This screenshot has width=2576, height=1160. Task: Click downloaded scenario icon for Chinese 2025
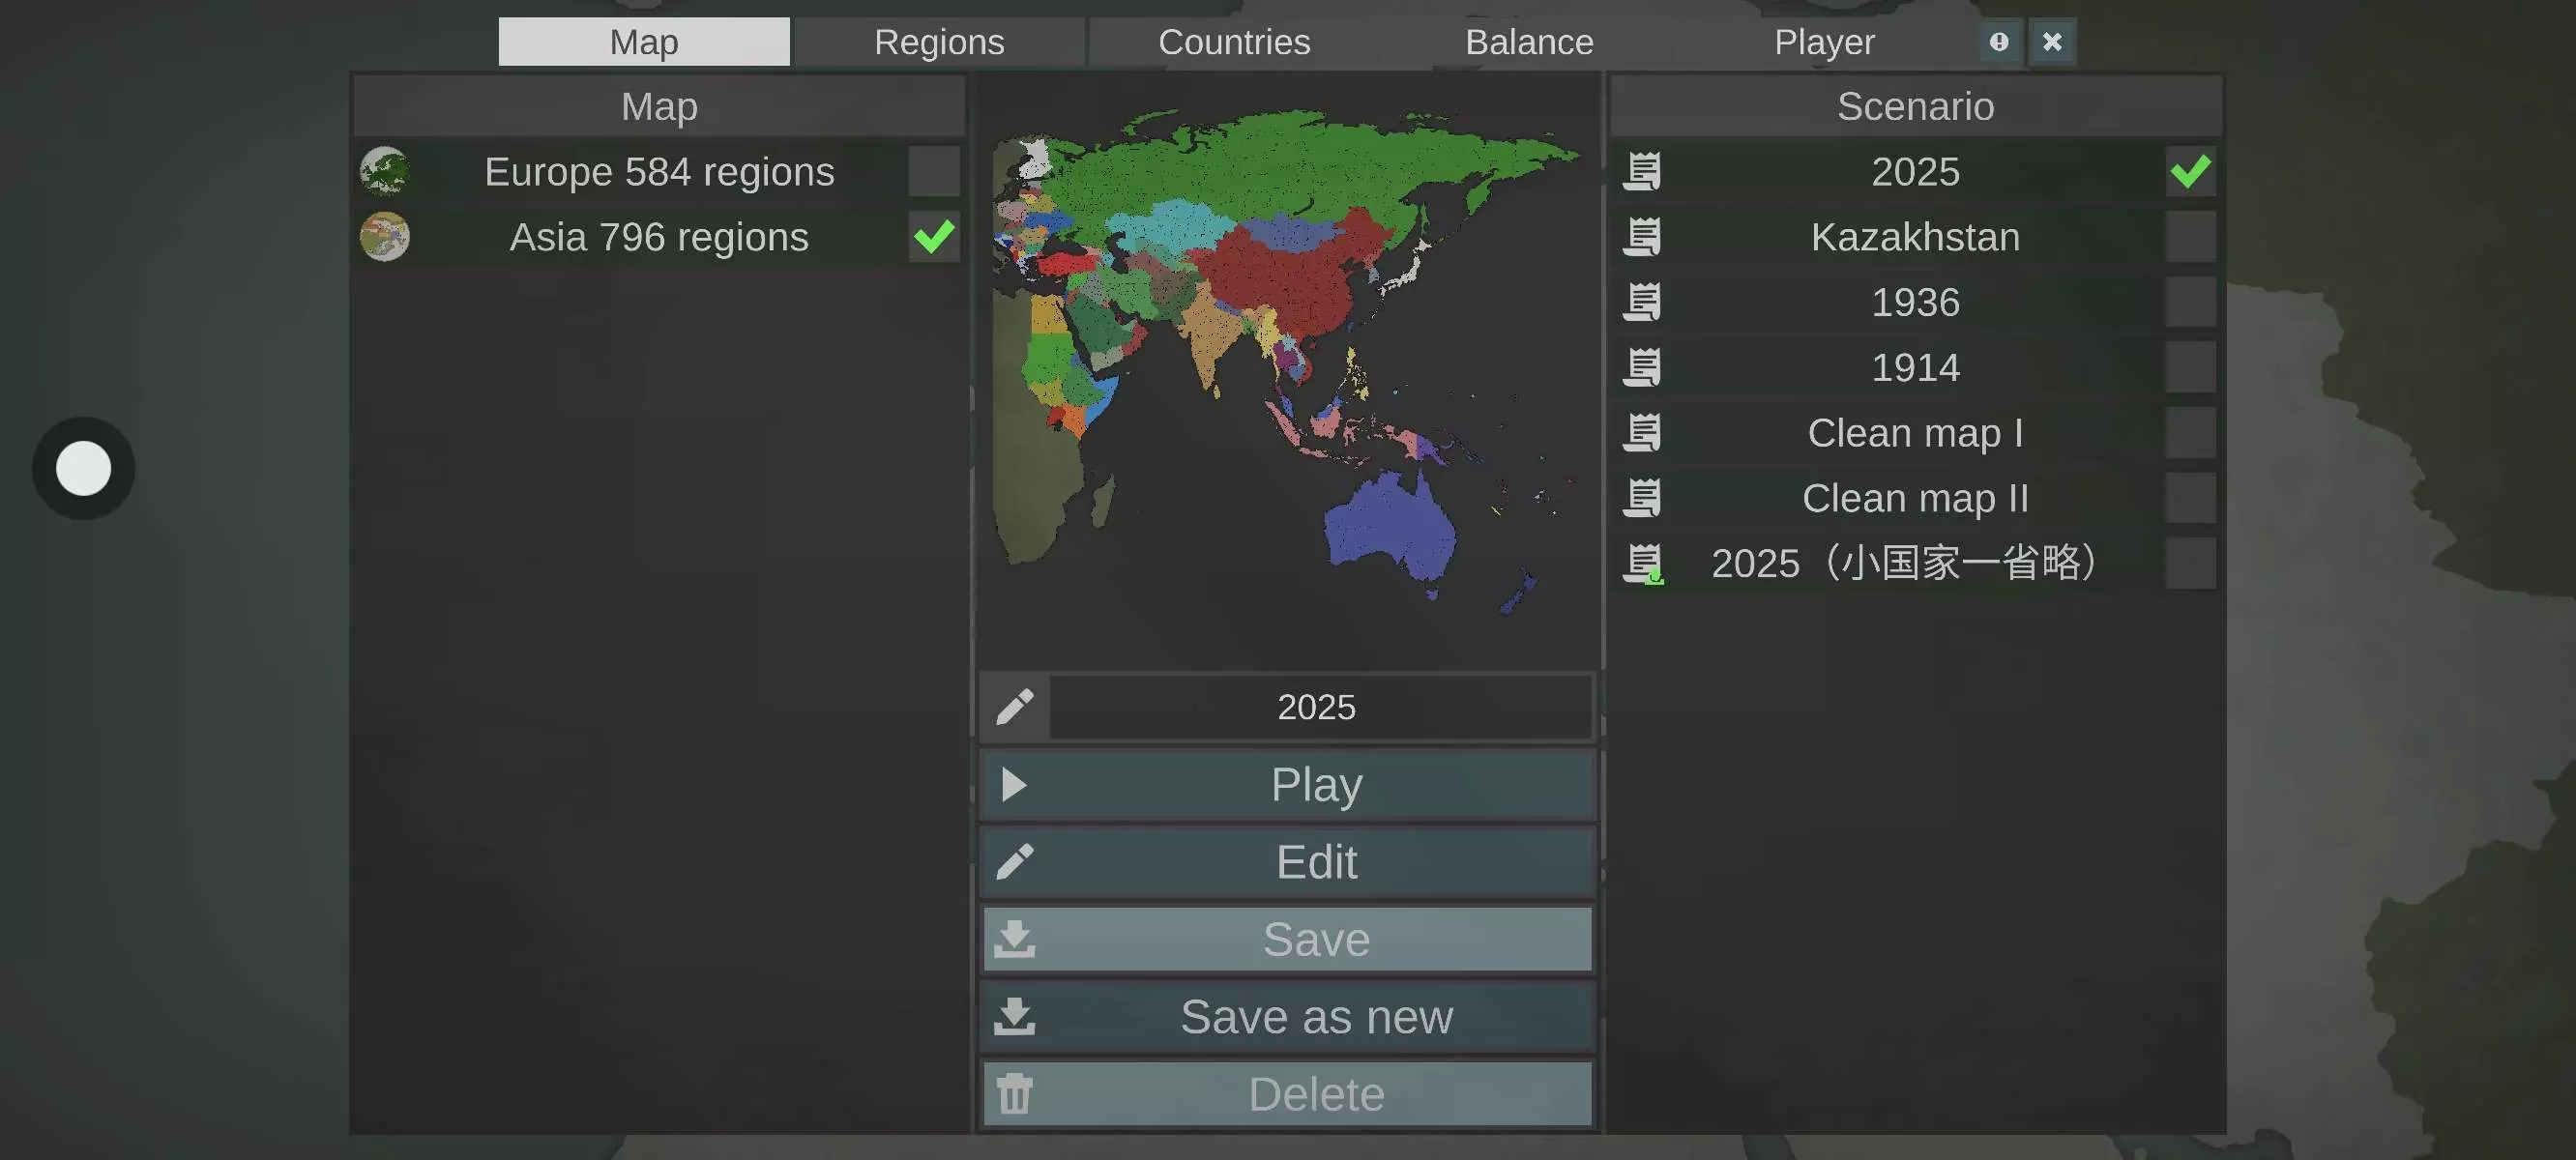click(x=1642, y=564)
